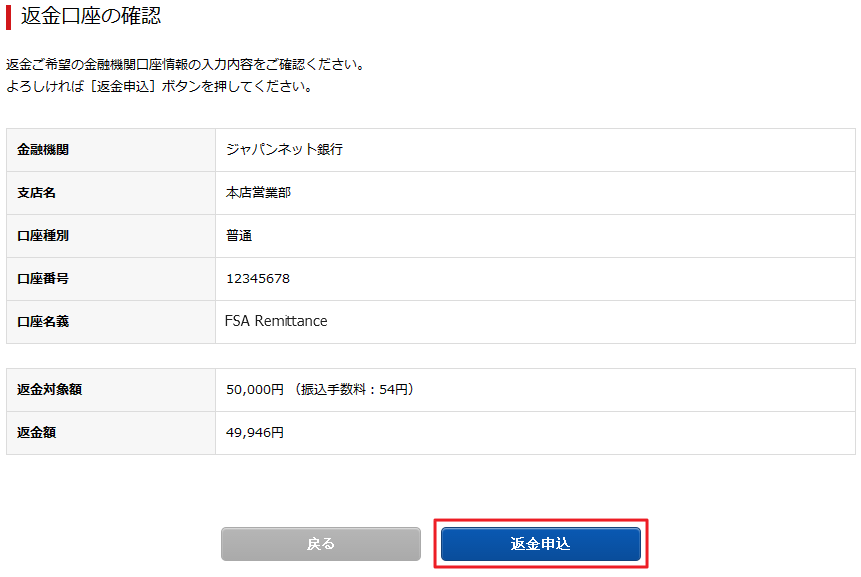Click the ジャパンネット銀行 value

coord(284,149)
